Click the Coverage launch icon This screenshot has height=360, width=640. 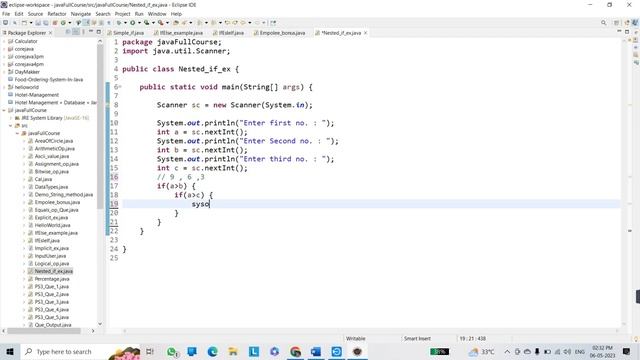click(x=147, y=23)
